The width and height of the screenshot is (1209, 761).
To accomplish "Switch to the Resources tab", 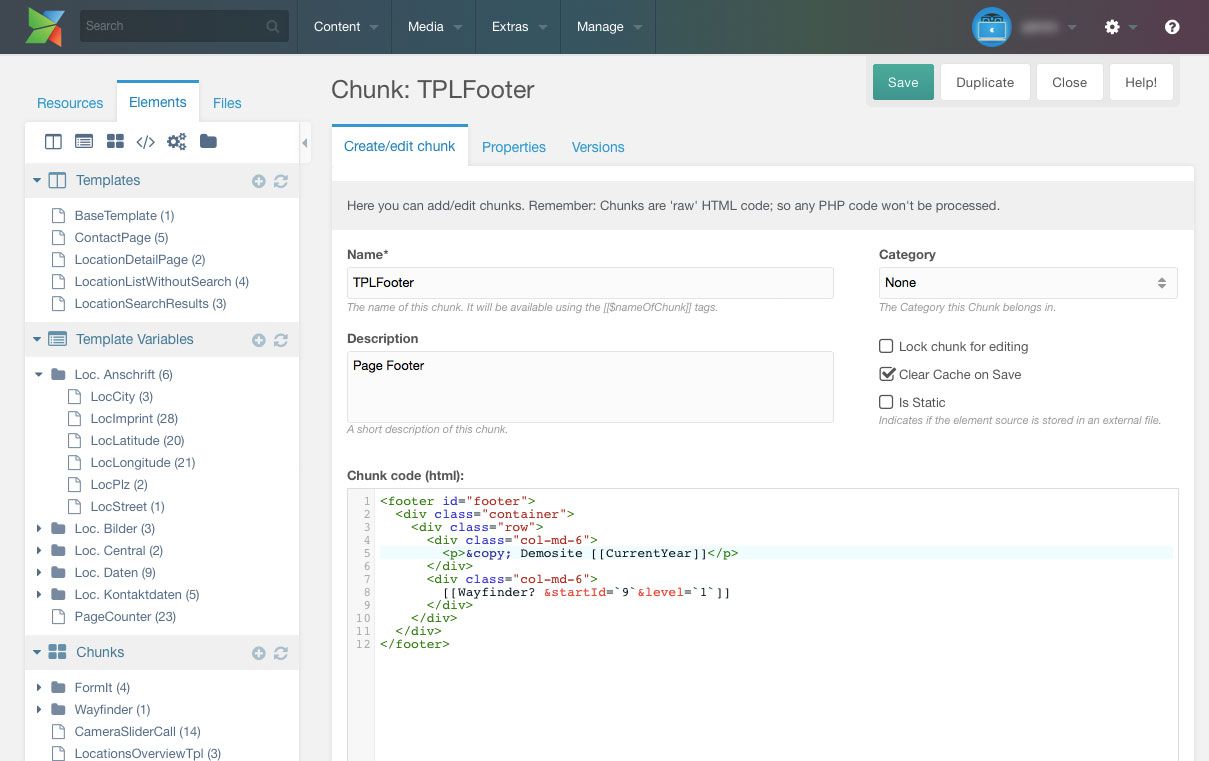I will pos(70,103).
